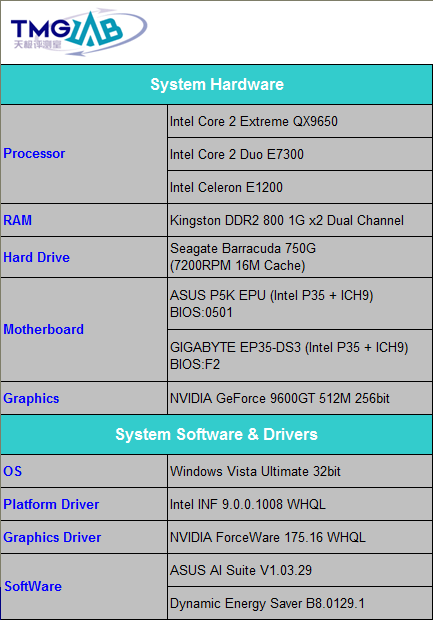Select Intel Core 2 Extreme QX9650 cell
433x620 pixels.
click(300, 121)
